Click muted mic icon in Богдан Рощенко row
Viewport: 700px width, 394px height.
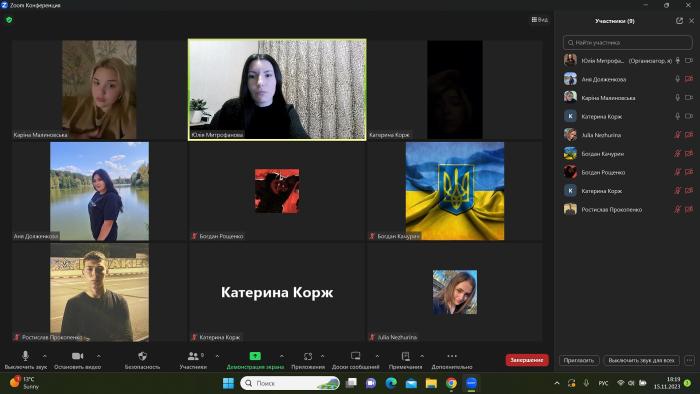click(678, 172)
